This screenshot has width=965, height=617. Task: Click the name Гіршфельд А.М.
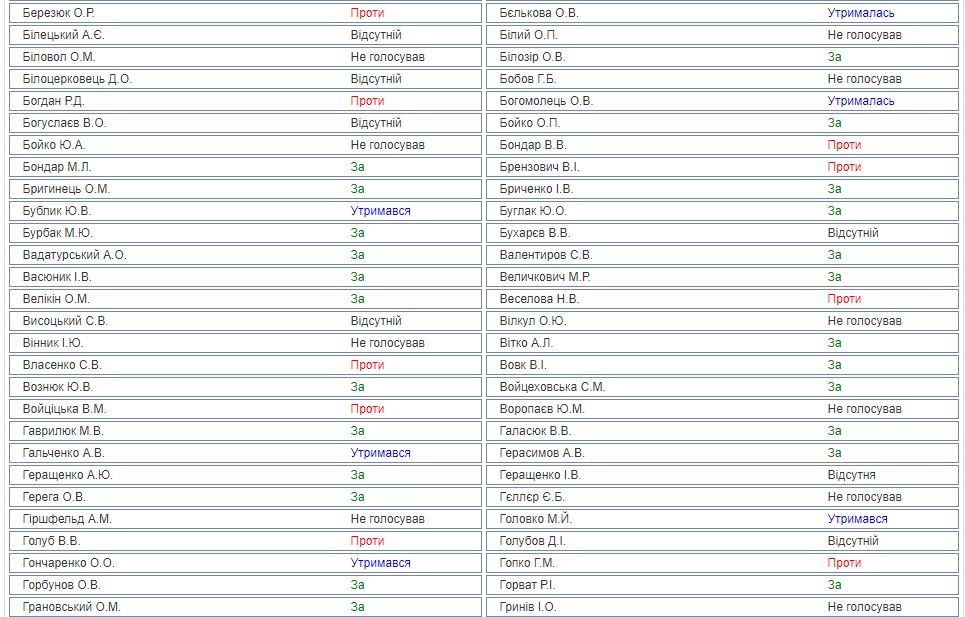point(67,519)
